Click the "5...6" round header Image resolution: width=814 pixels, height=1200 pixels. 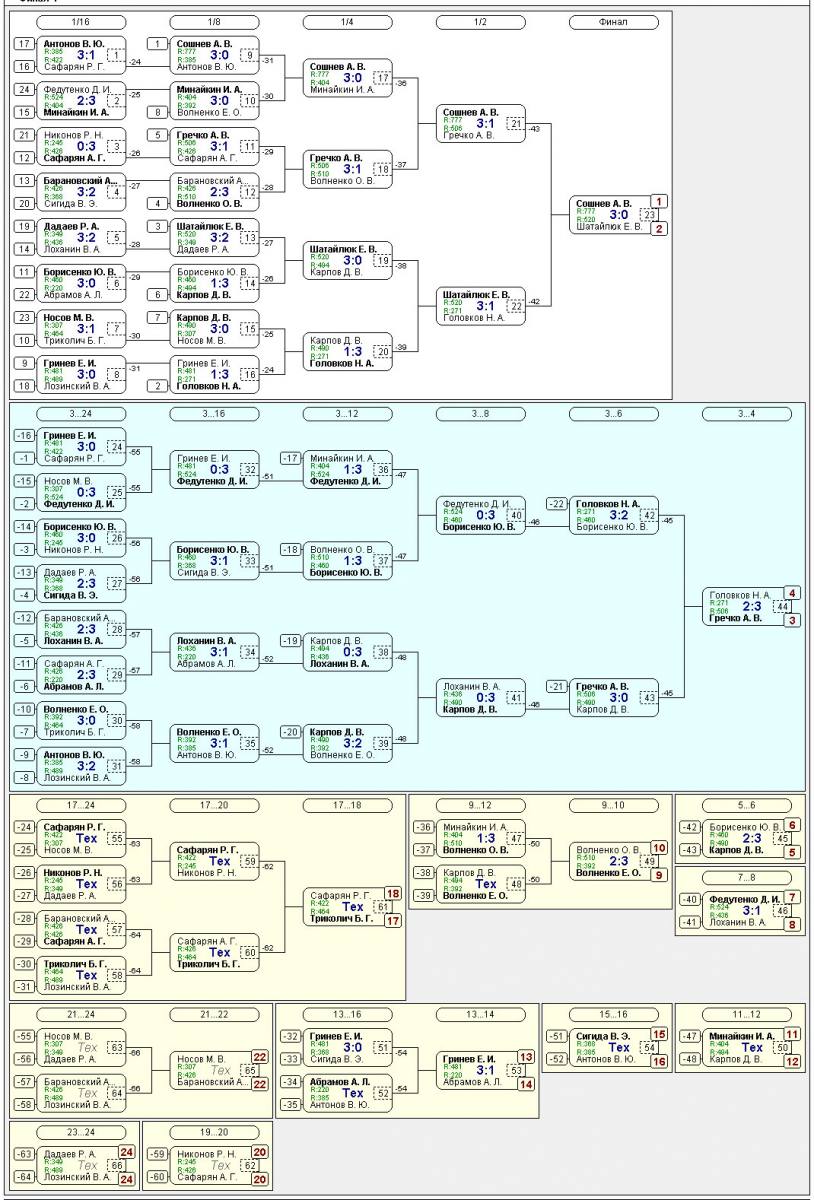point(747,804)
